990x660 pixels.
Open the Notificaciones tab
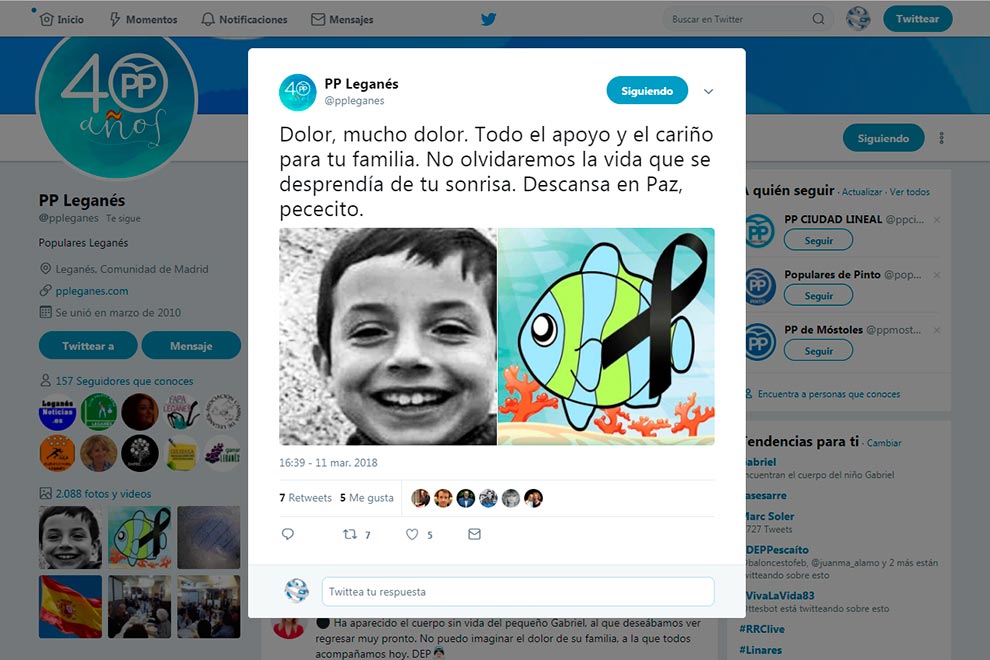244,19
